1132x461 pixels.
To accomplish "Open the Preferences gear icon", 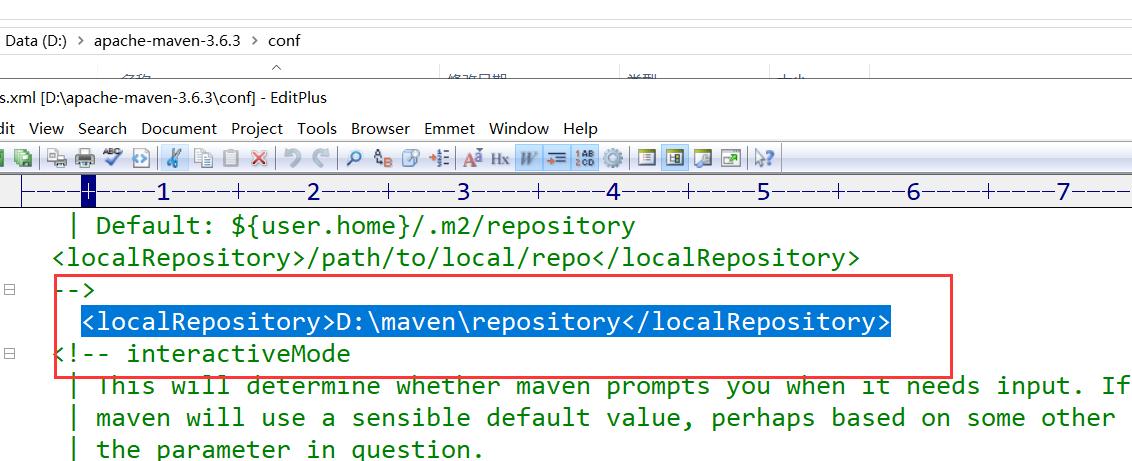I will pyautogui.click(x=613, y=158).
